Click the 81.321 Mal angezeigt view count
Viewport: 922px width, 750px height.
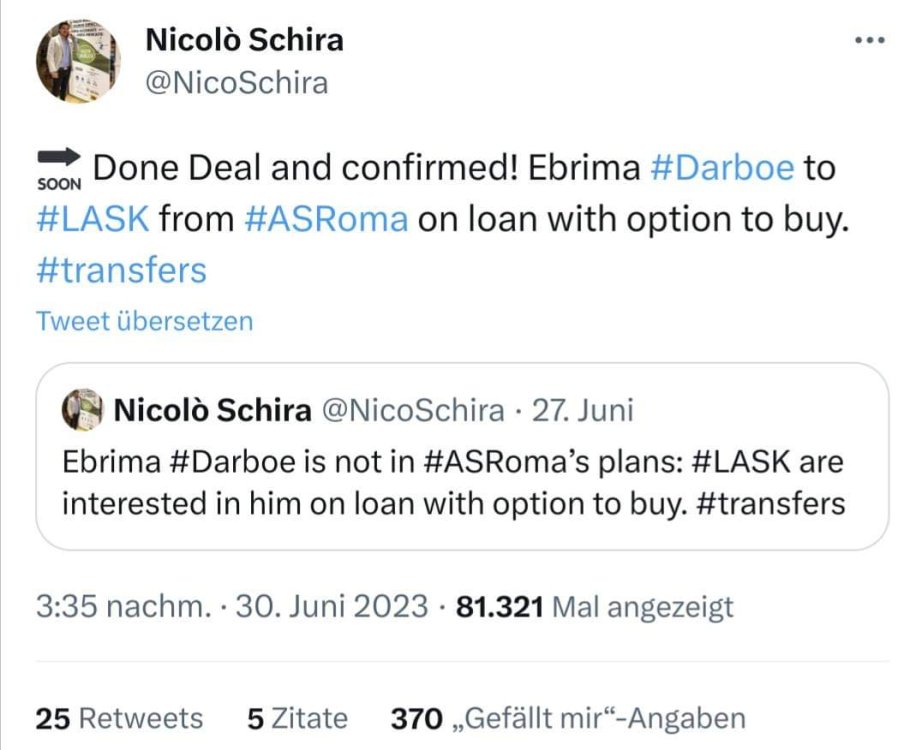[594, 606]
